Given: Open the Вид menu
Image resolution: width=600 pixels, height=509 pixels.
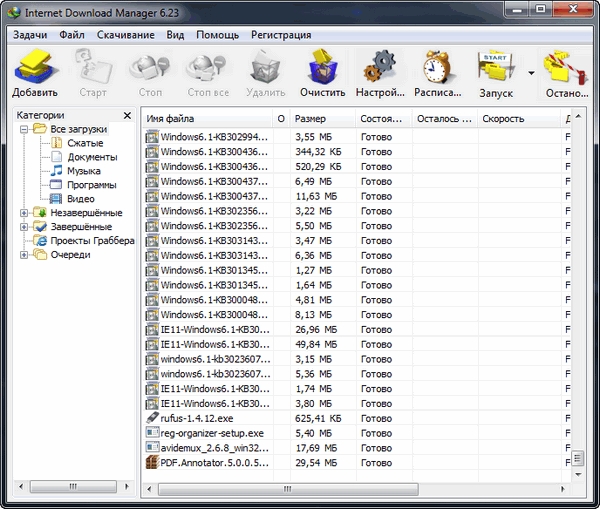Looking at the screenshot, I should tap(175, 35).
